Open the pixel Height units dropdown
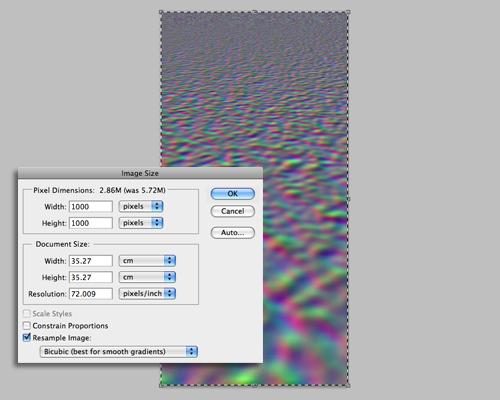The width and height of the screenshot is (500, 400). pos(141,223)
